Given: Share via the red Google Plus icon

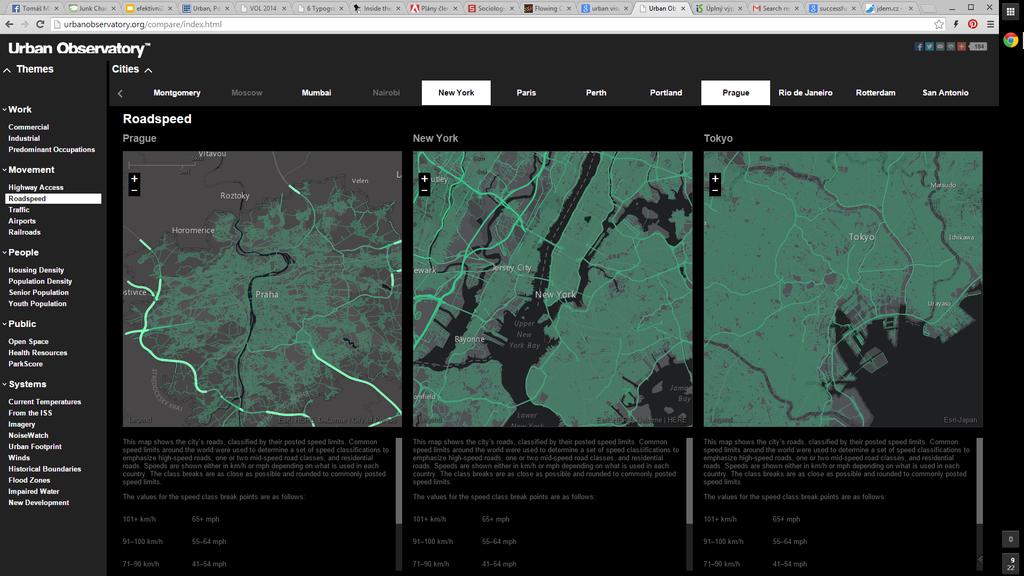Looking at the screenshot, I should click(x=961, y=46).
